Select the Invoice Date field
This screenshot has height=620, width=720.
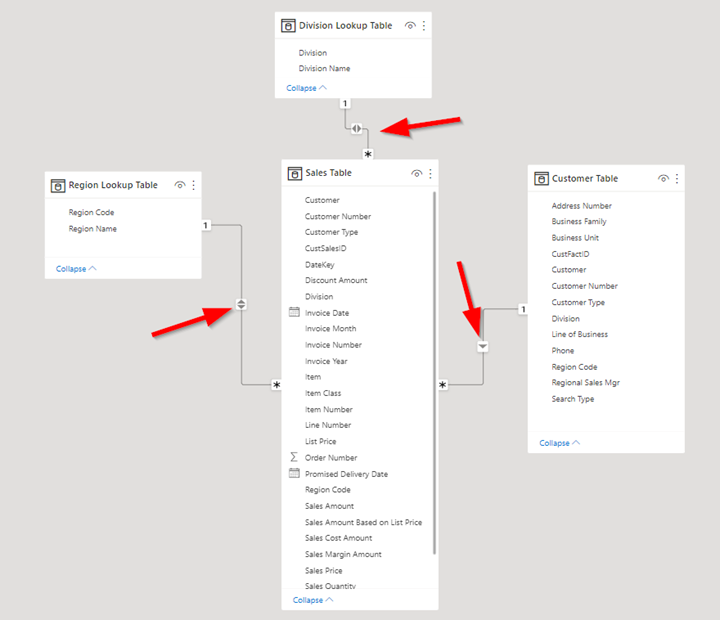click(327, 313)
